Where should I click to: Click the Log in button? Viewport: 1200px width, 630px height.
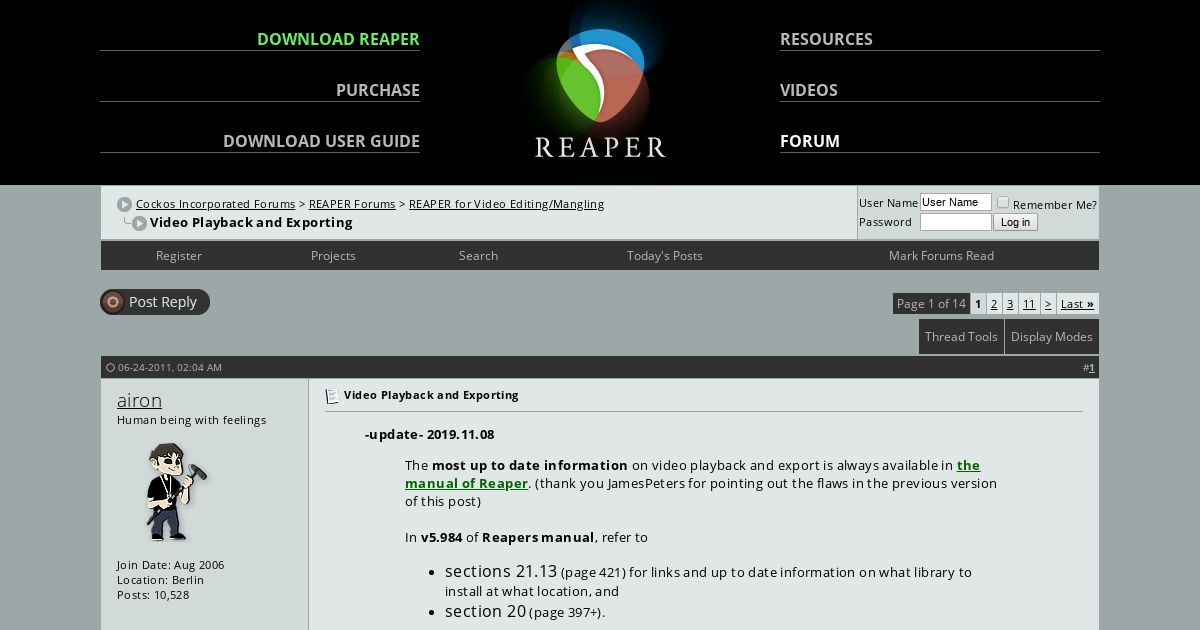1015,222
